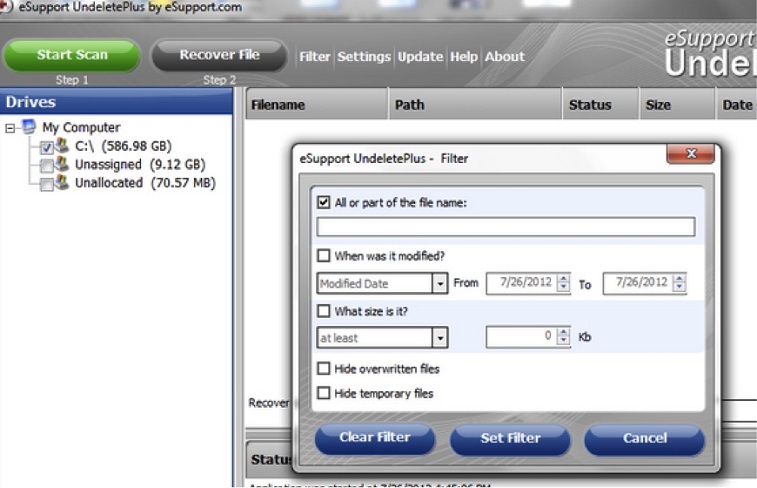Increase the Kb size with up arrow
Screen dimensions: 757x488
pos(563,332)
